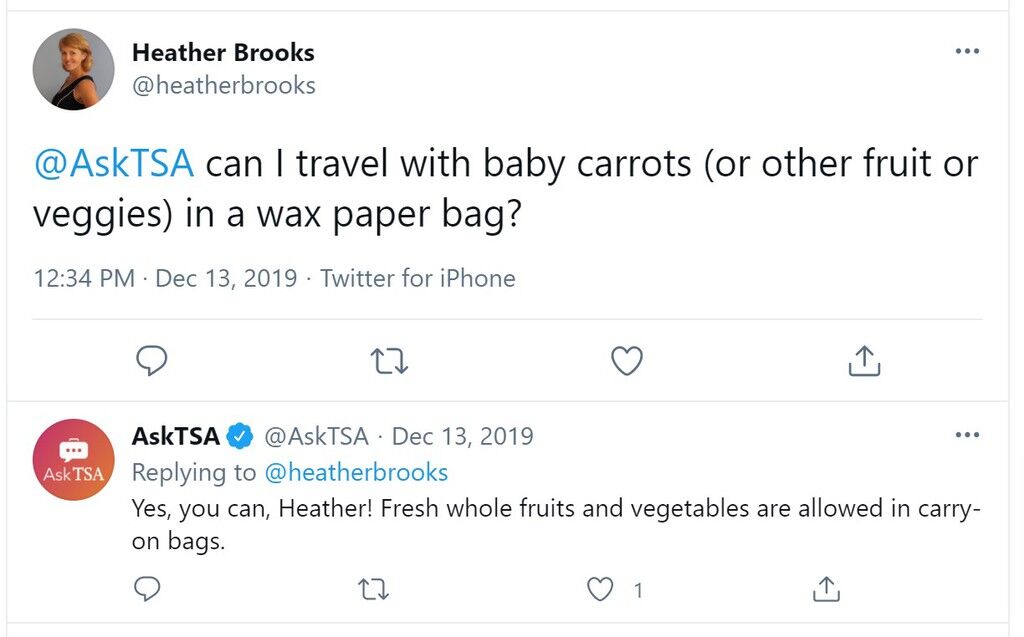Click AskTSA blue verified badge
This screenshot has width=1024, height=637.
[240, 436]
